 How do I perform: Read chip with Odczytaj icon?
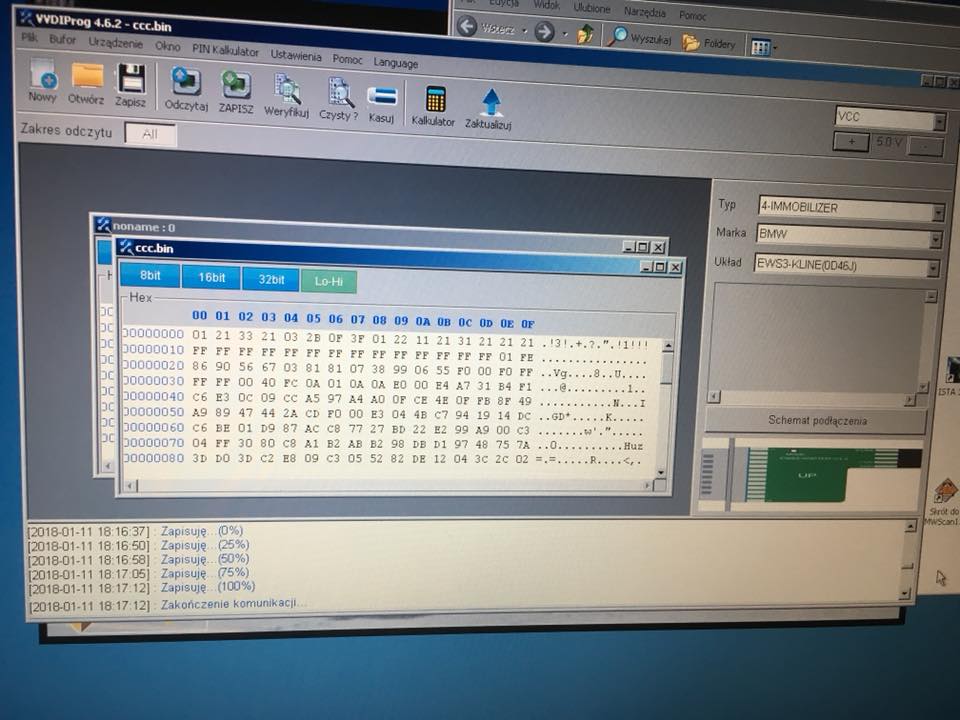pos(187,89)
